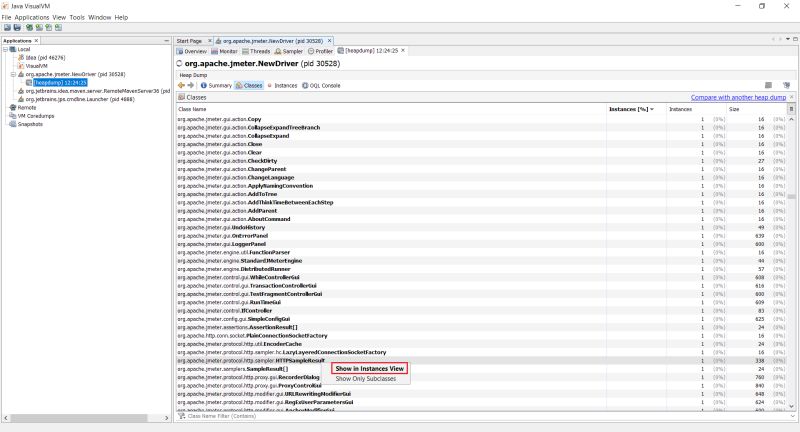The height and width of the screenshot is (432, 800).
Task: Select the [heapdump] 12:24:25 tree node
Action: (x=60, y=83)
